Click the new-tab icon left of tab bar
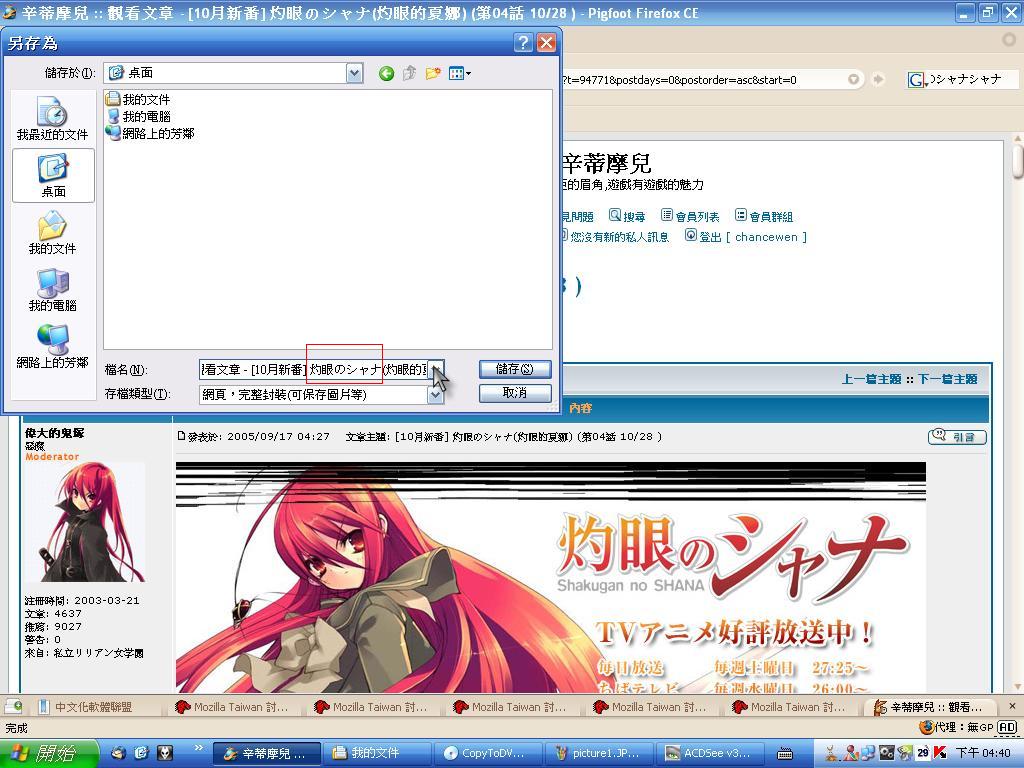The height and width of the screenshot is (768, 1024). [13, 707]
